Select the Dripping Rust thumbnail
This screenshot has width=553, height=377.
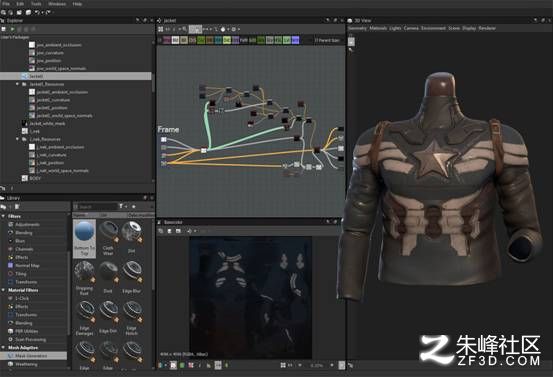pos(84,279)
